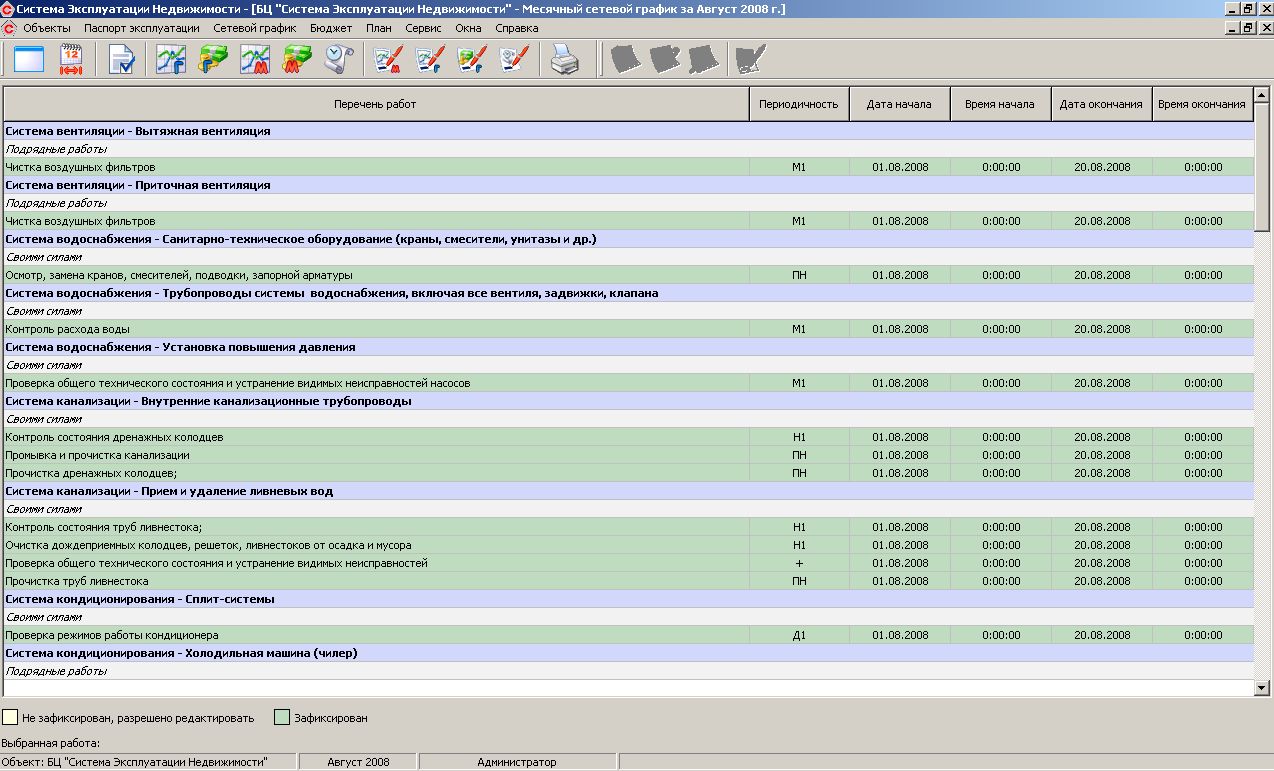Click the pen-on-chart icon marked Г

[x=429, y=60]
